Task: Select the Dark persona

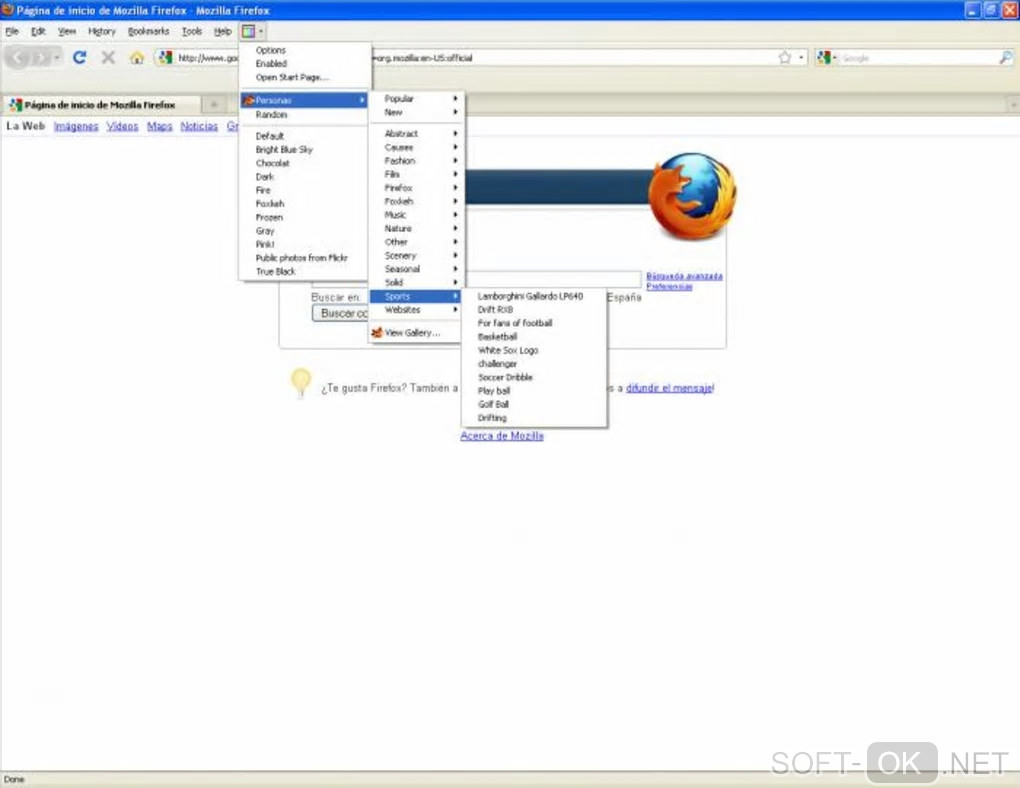Action: 305,177
